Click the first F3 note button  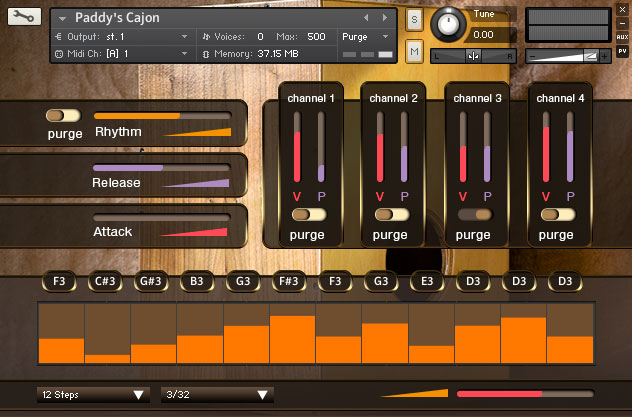59,281
